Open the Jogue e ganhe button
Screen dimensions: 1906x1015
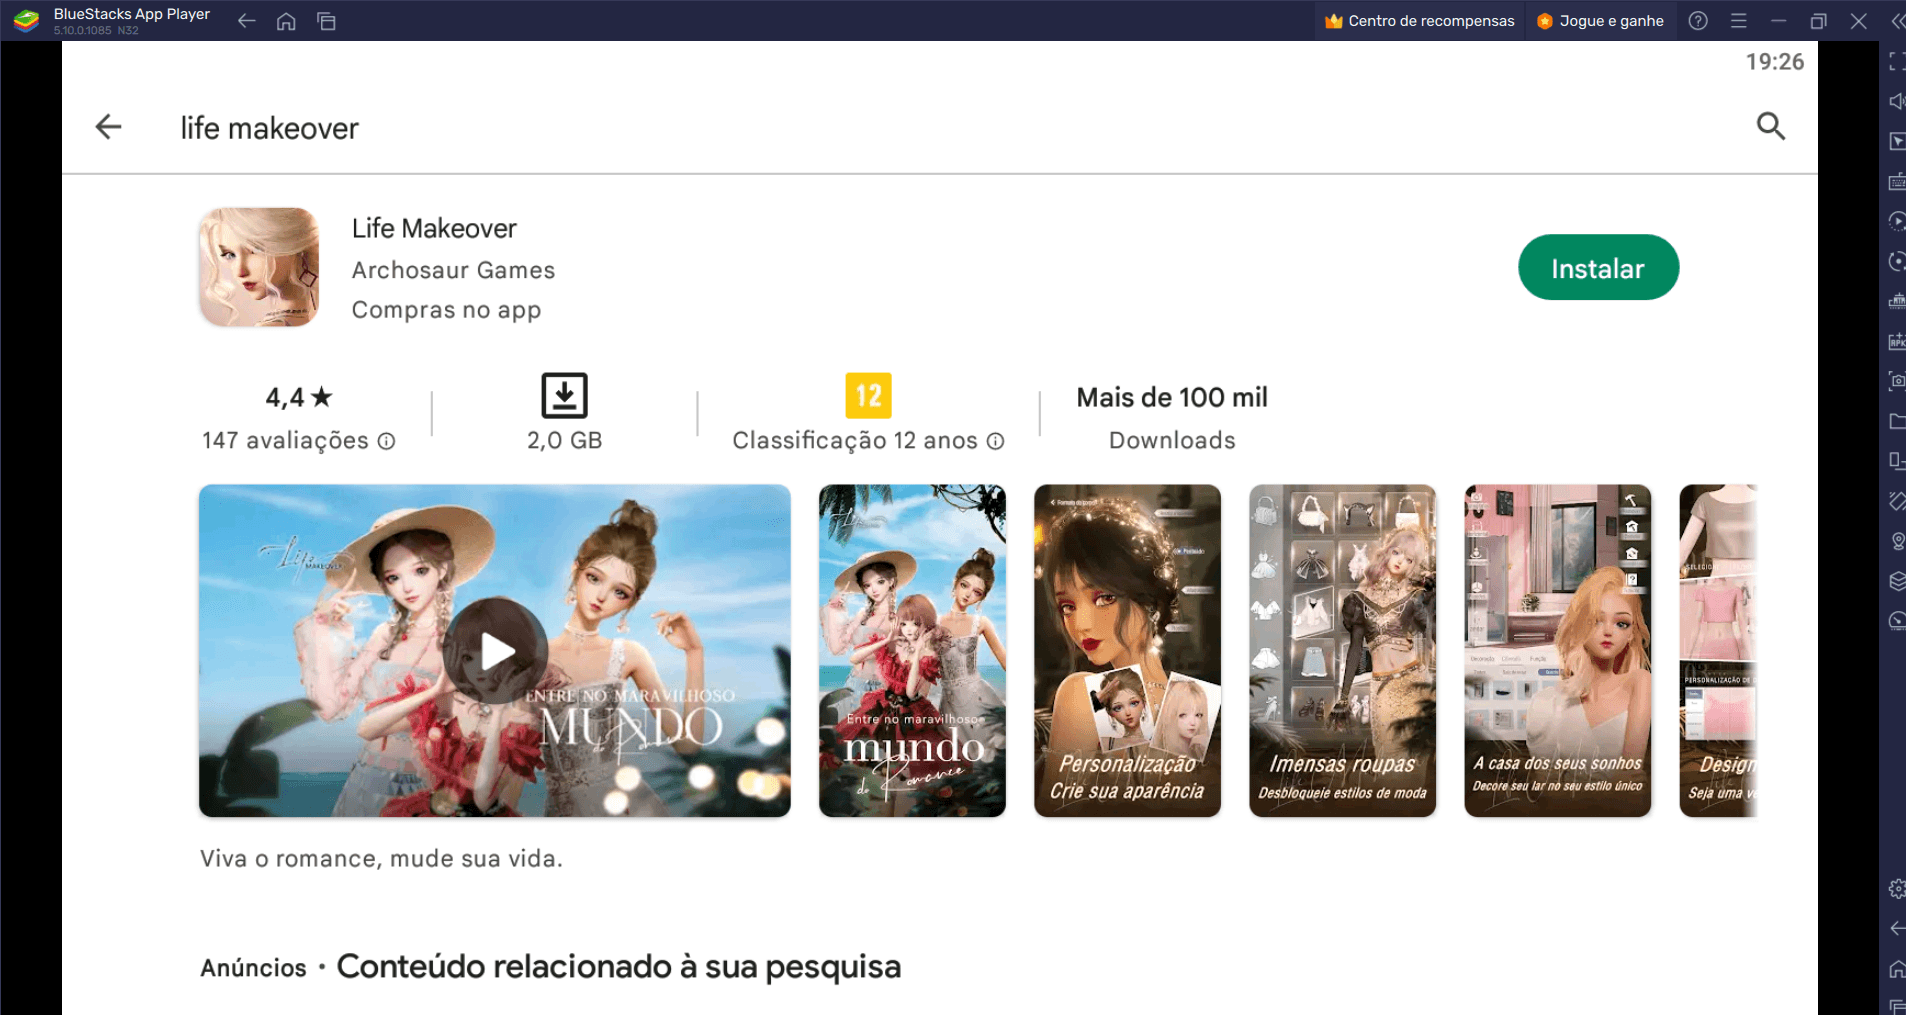1600,21
